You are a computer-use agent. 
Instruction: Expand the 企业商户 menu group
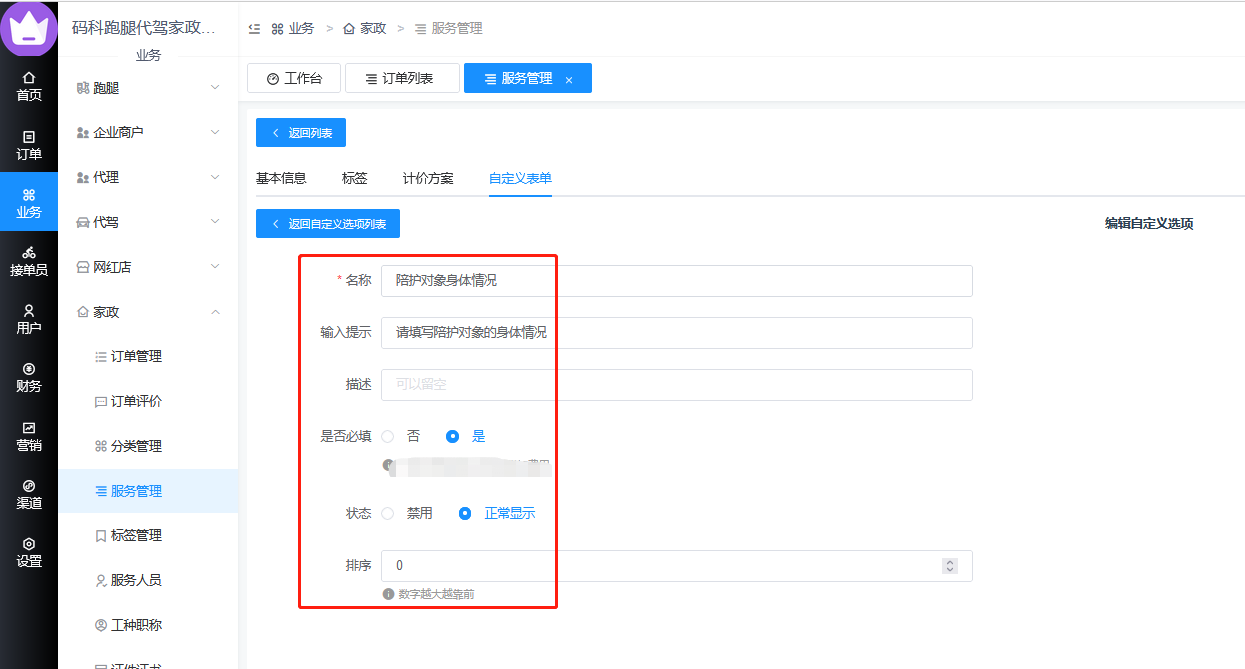point(147,132)
